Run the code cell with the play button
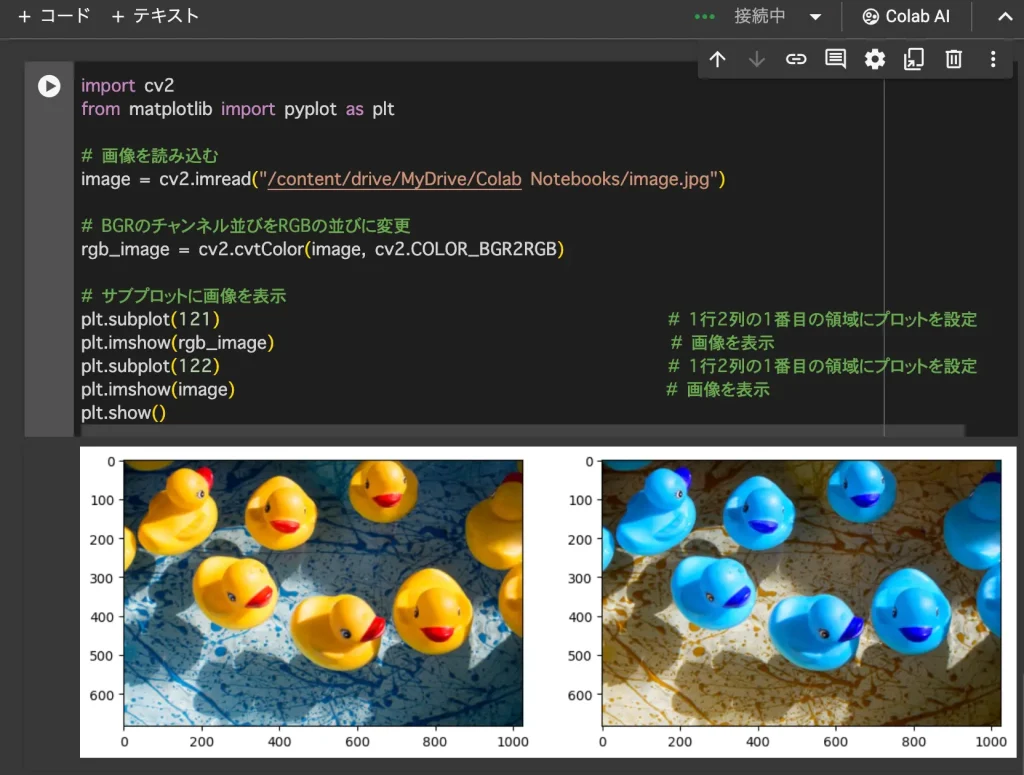Viewport: 1024px width, 775px height. point(49,86)
